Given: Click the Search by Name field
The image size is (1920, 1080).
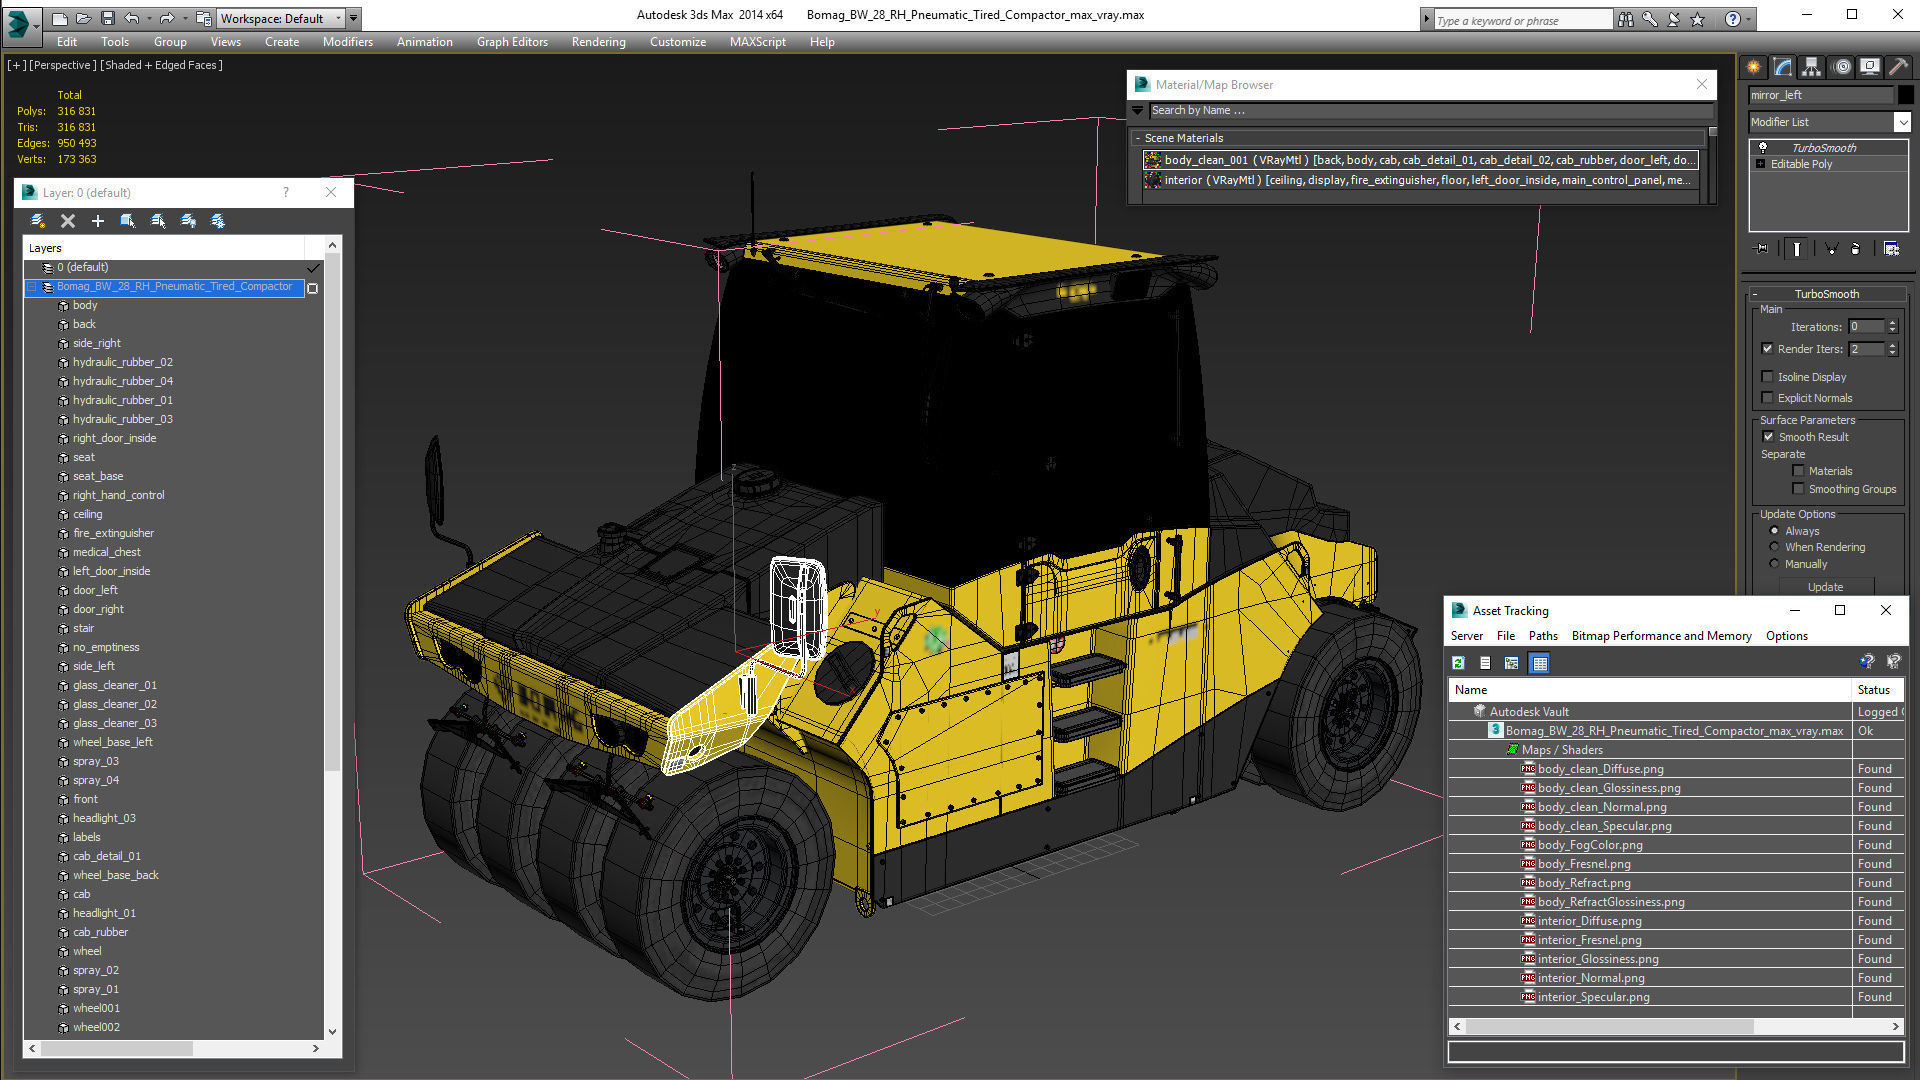Looking at the screenshot, I should pos(1430,111).
